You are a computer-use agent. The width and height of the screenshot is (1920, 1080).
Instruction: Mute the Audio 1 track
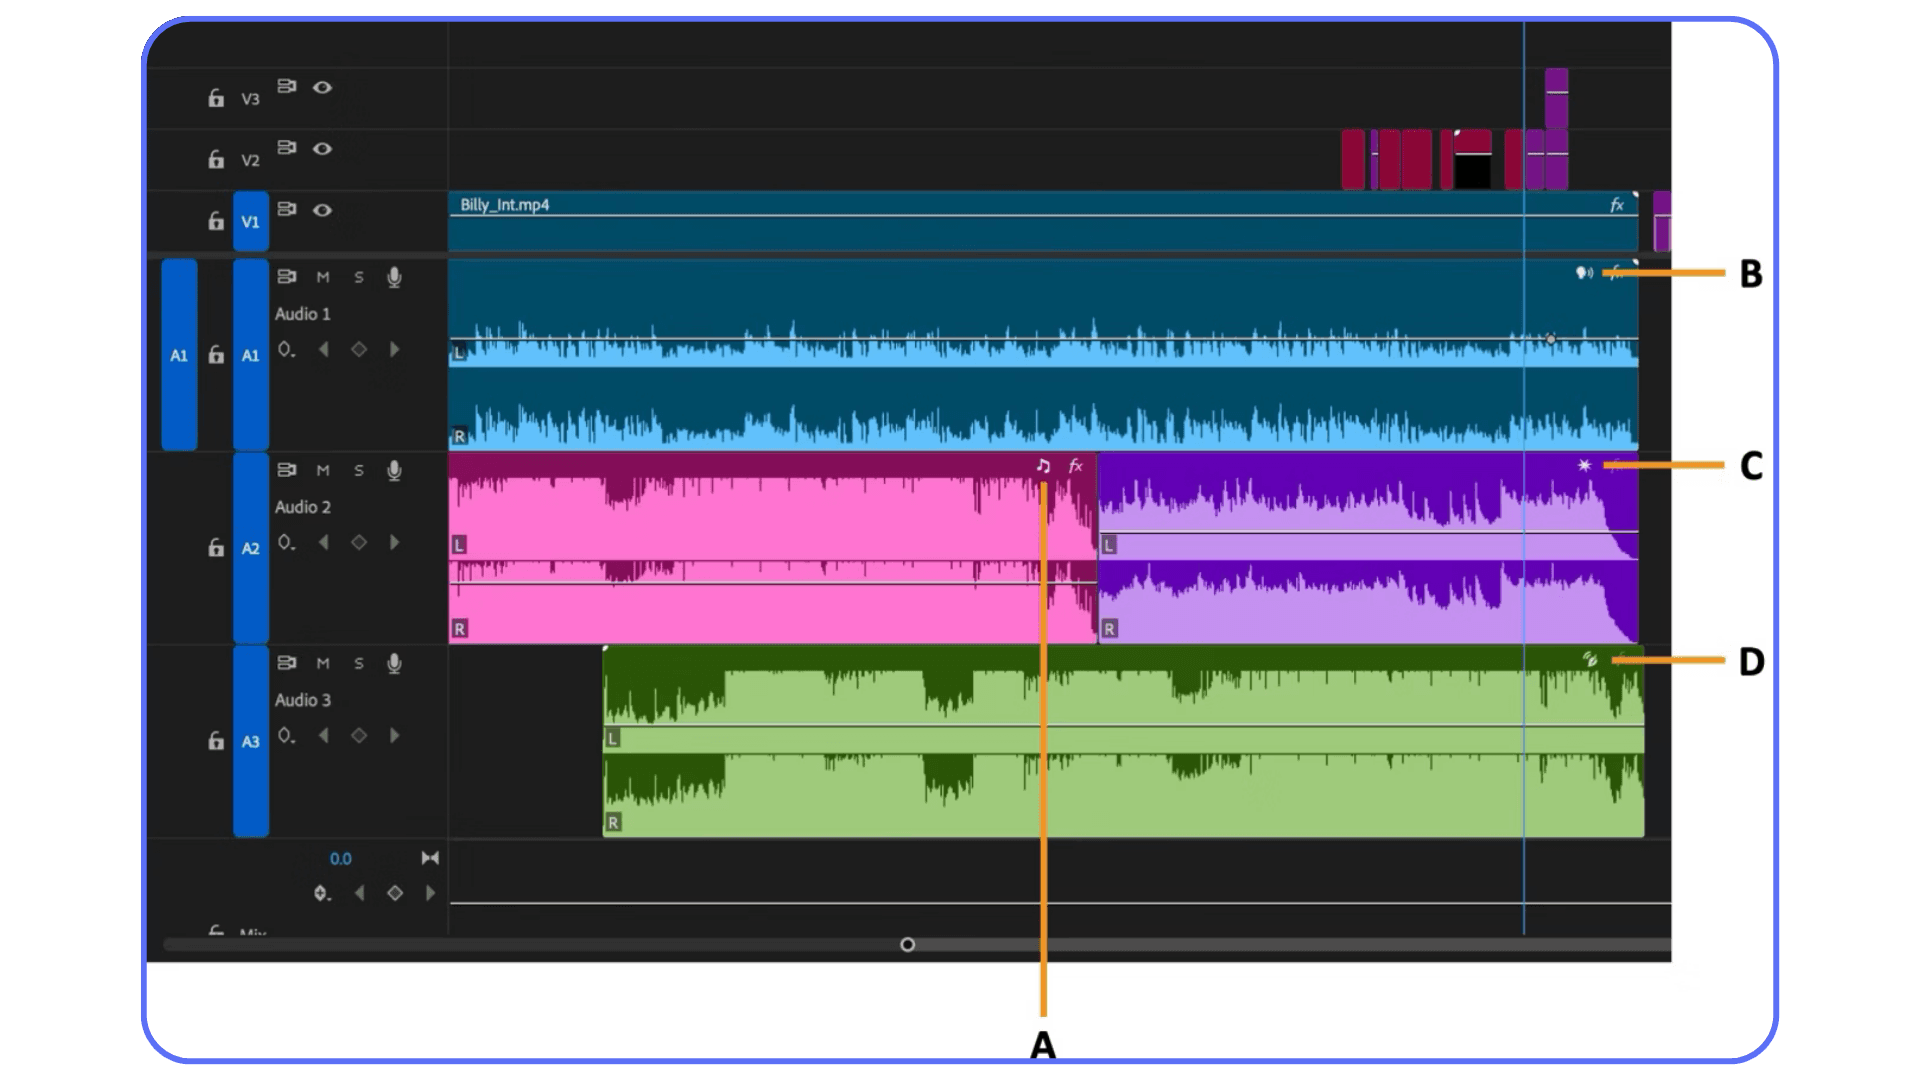[320, 278]
